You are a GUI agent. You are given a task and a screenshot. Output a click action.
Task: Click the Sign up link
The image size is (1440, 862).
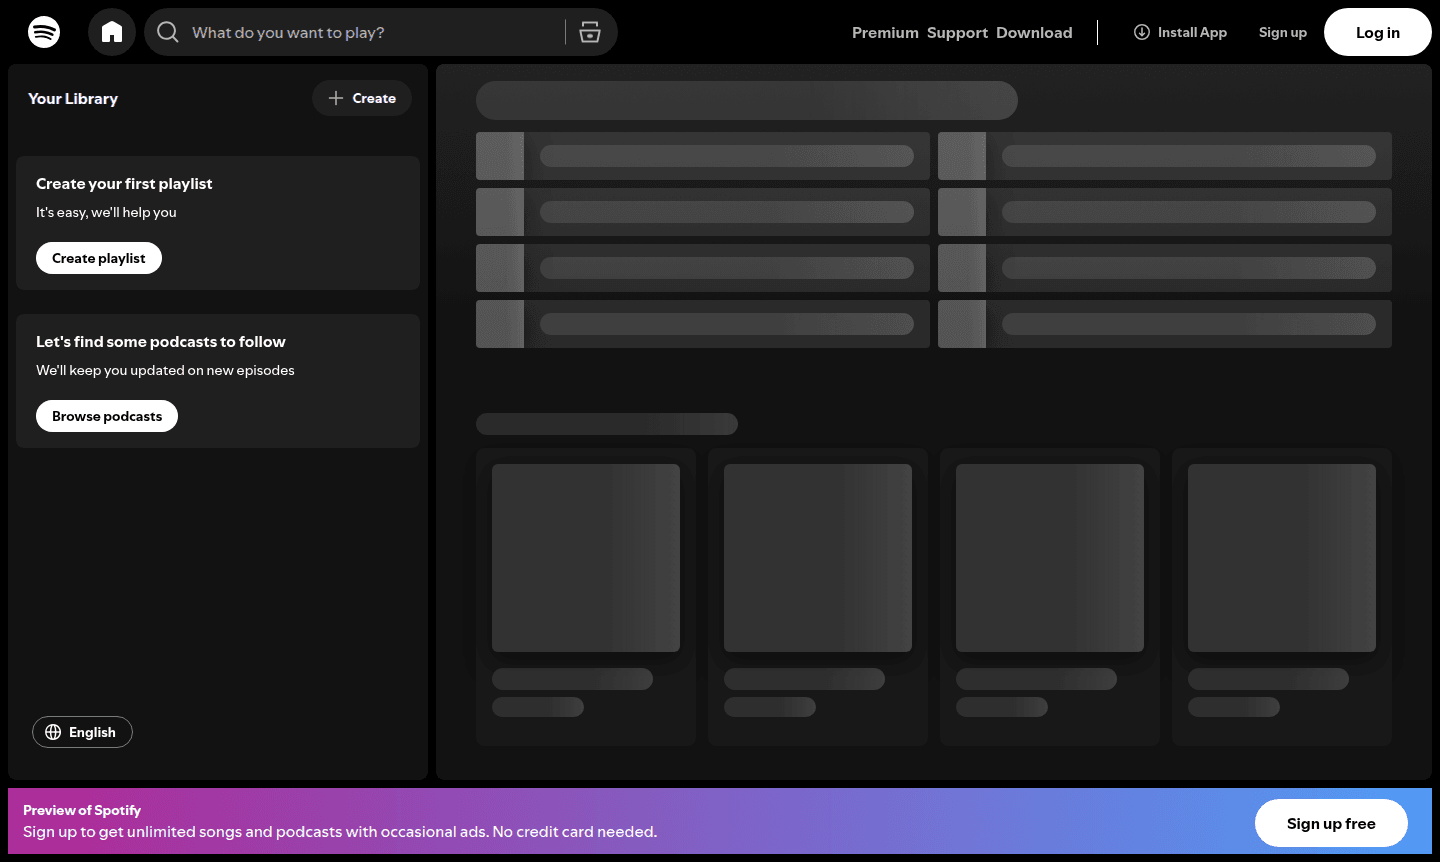pyautogui.click(x=1283, y=31)
